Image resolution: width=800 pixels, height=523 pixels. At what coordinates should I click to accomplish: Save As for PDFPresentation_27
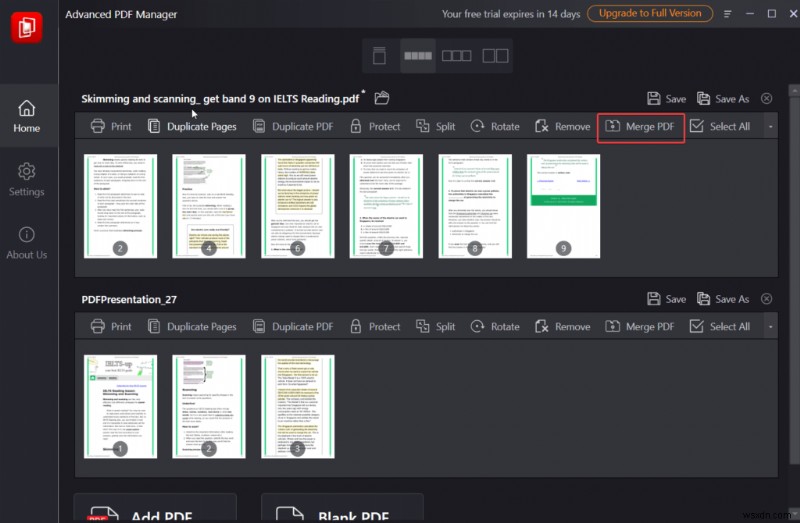coord(723,299)
